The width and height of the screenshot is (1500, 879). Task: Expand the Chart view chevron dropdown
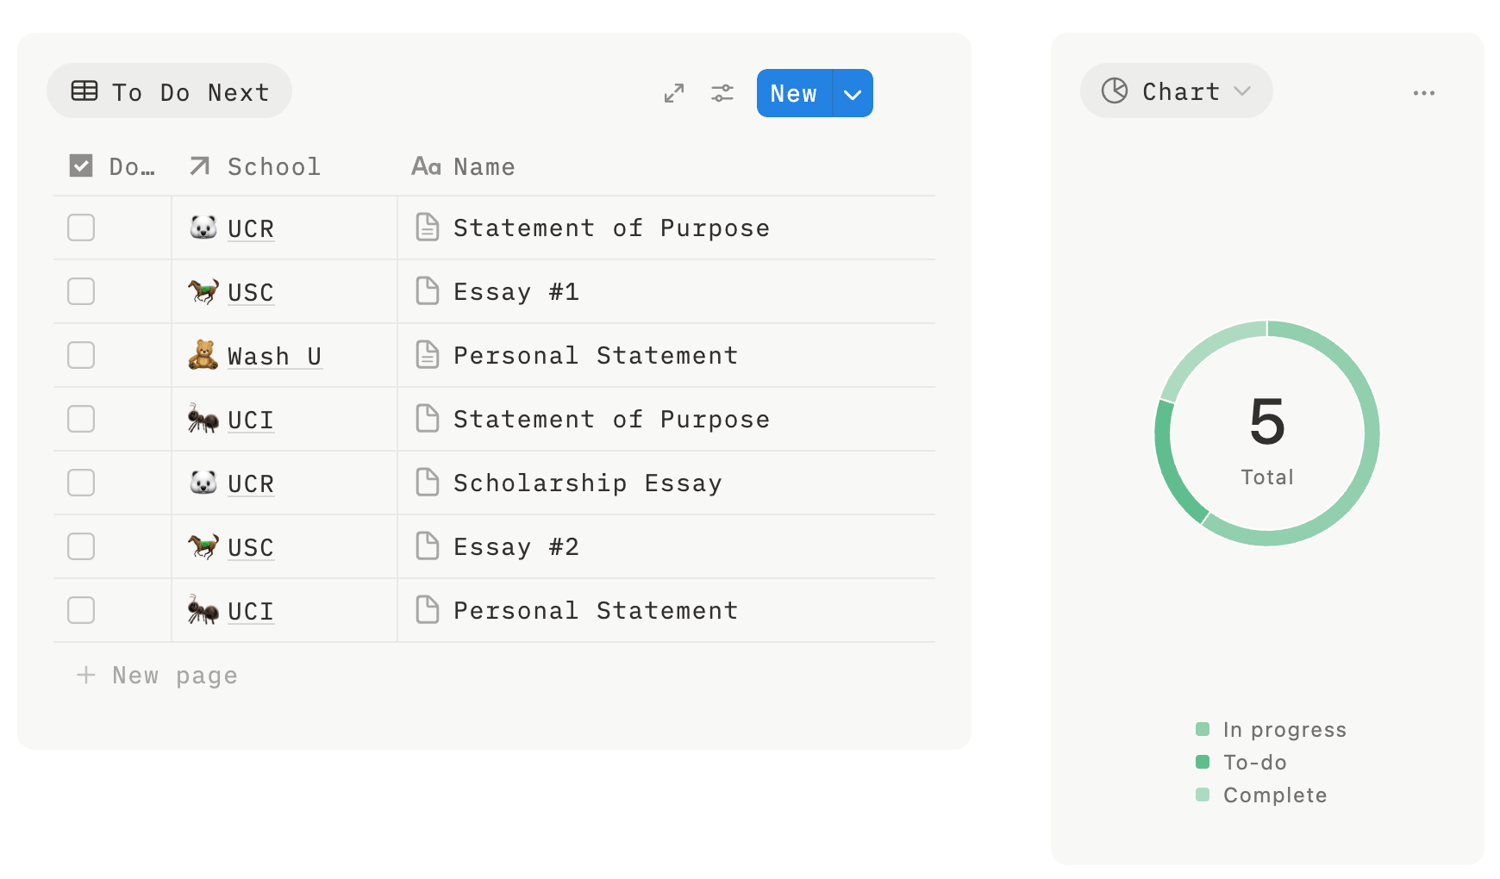[1242, 91]
